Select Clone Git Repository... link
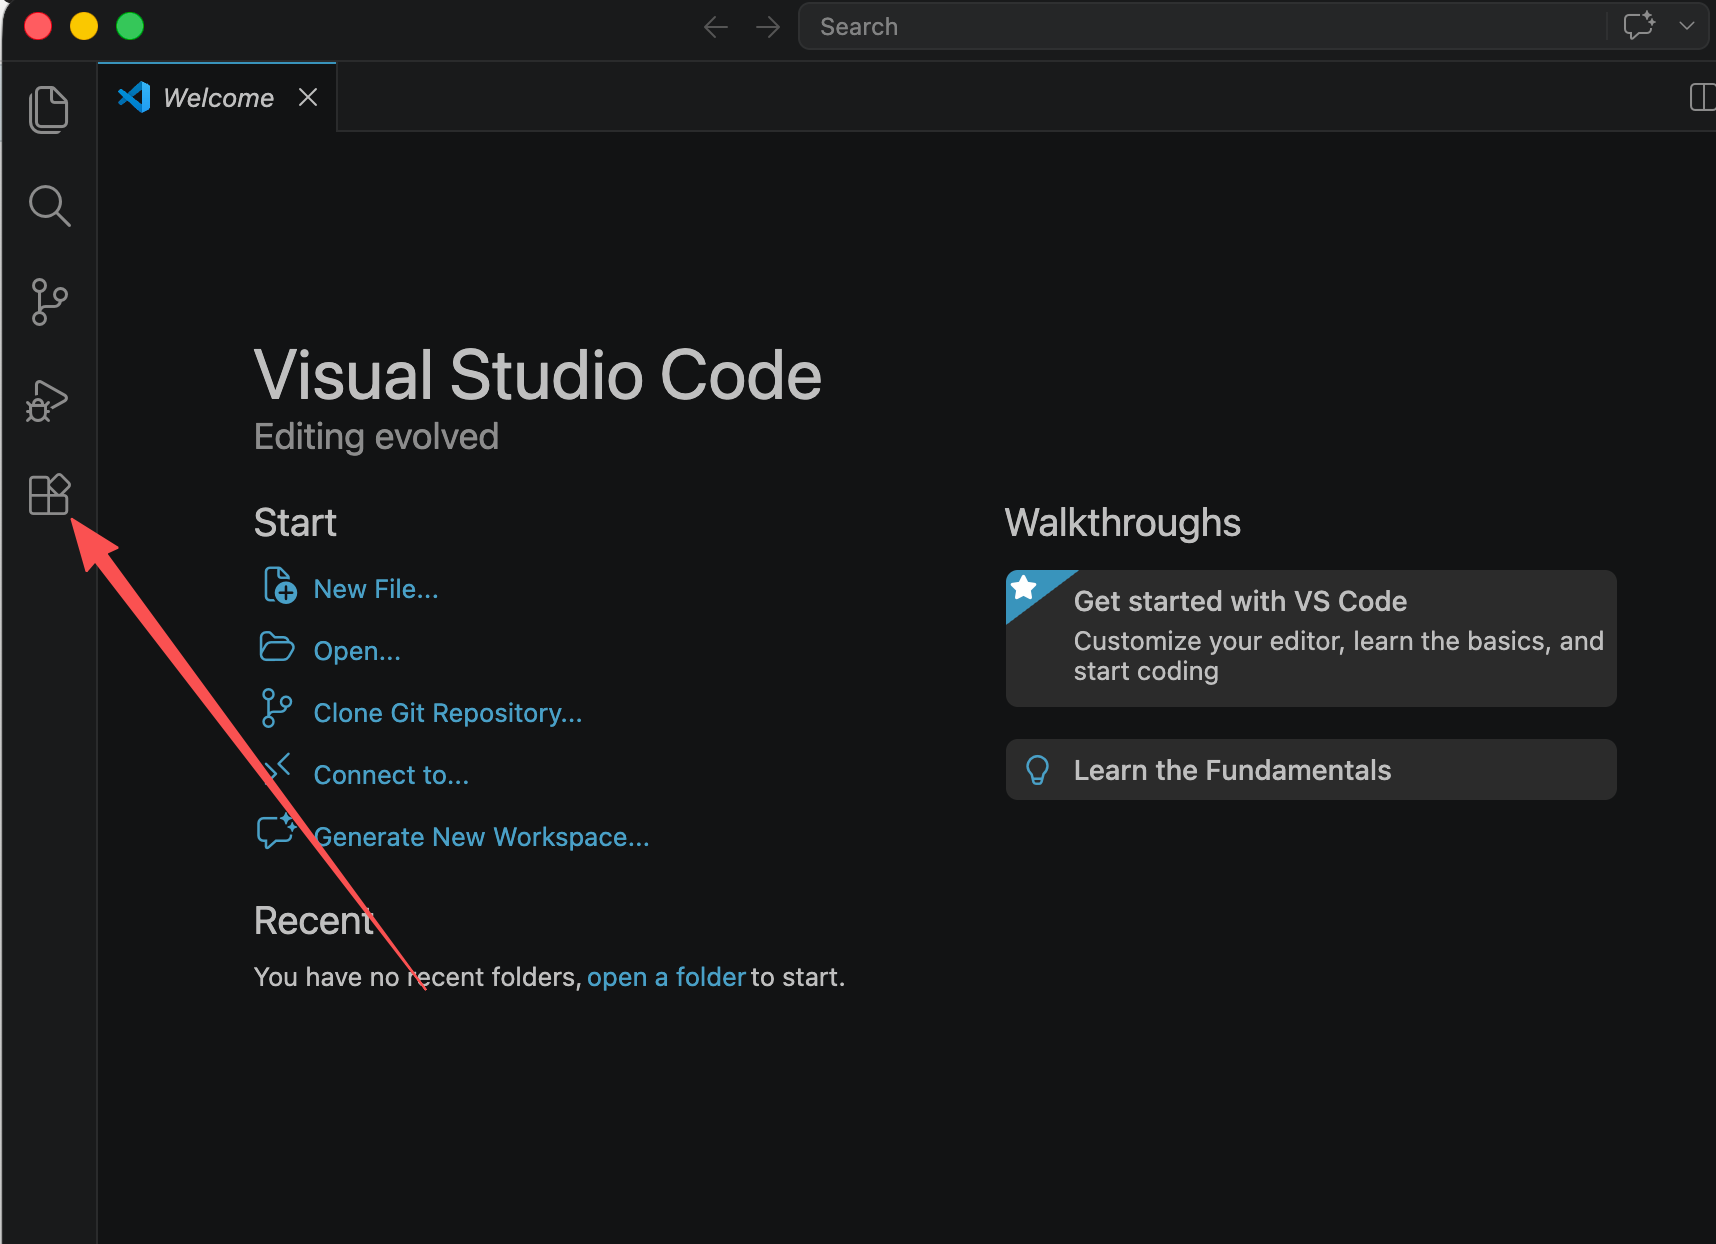The image size is (1716, 1244). coord(448,713)
